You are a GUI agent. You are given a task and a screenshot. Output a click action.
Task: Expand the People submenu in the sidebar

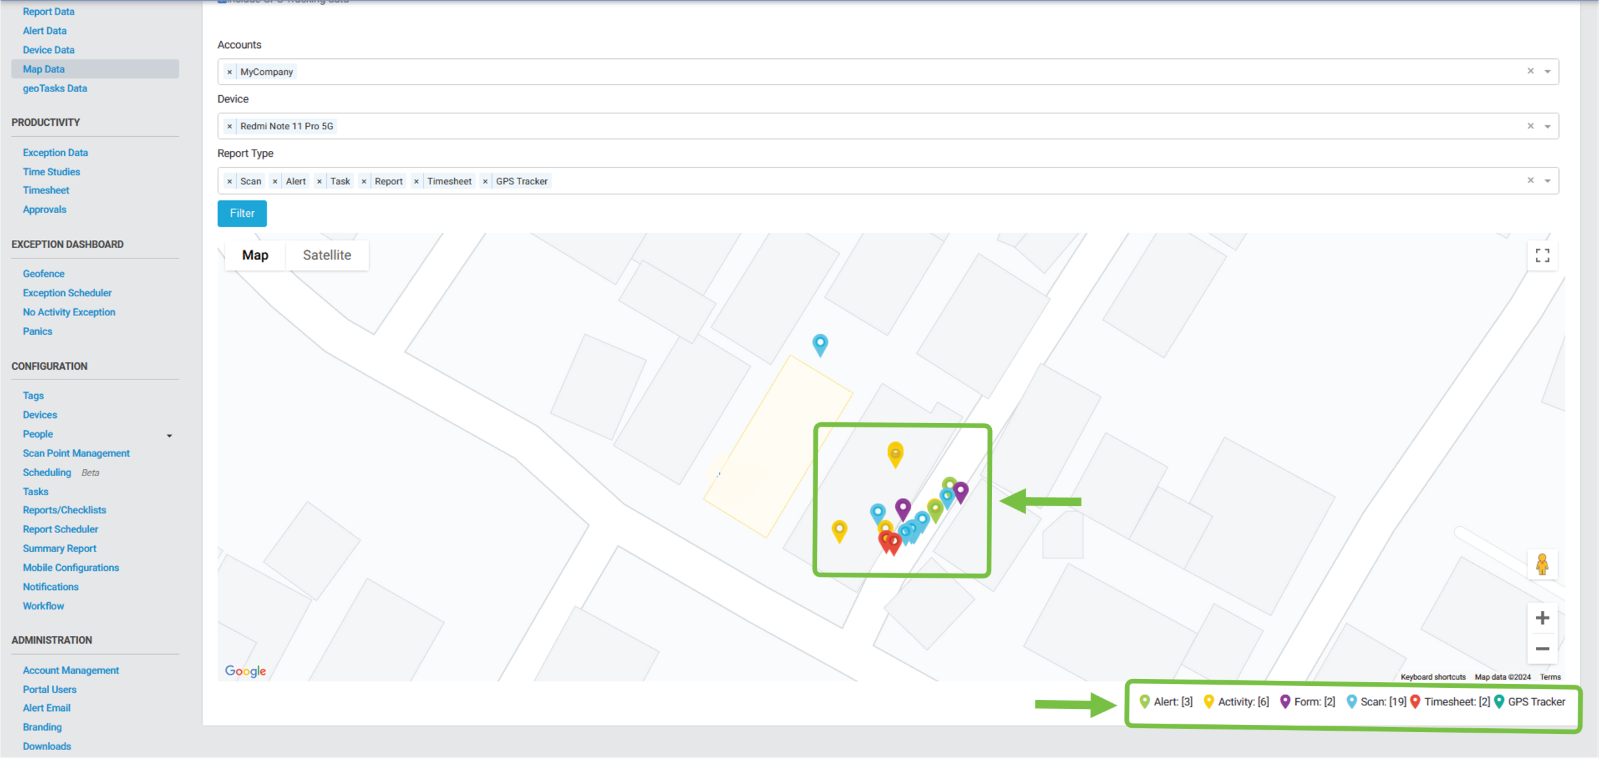[x=169, y=435]
